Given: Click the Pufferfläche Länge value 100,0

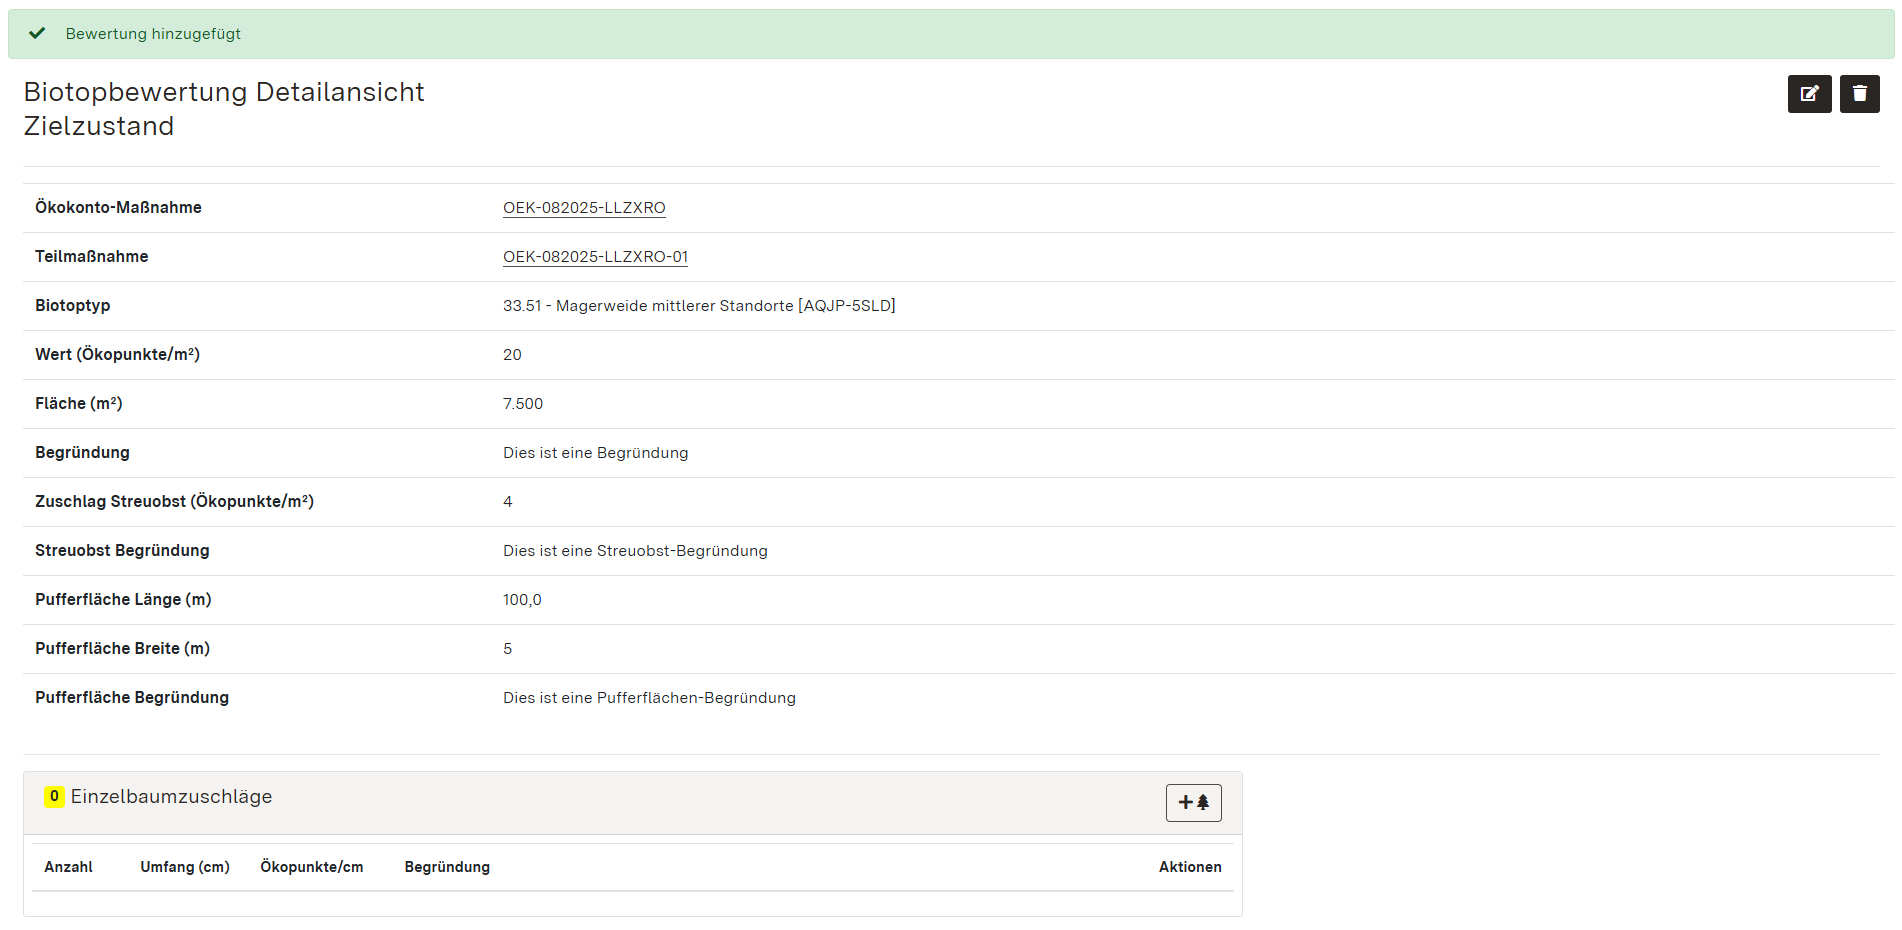Looking at the screenshot, I should pyautogui.click(x=522, y=600).
